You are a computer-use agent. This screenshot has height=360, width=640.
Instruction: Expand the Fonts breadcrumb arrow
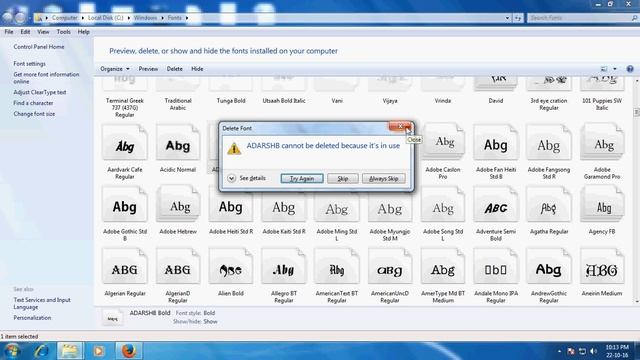click(x=187, y=18)
